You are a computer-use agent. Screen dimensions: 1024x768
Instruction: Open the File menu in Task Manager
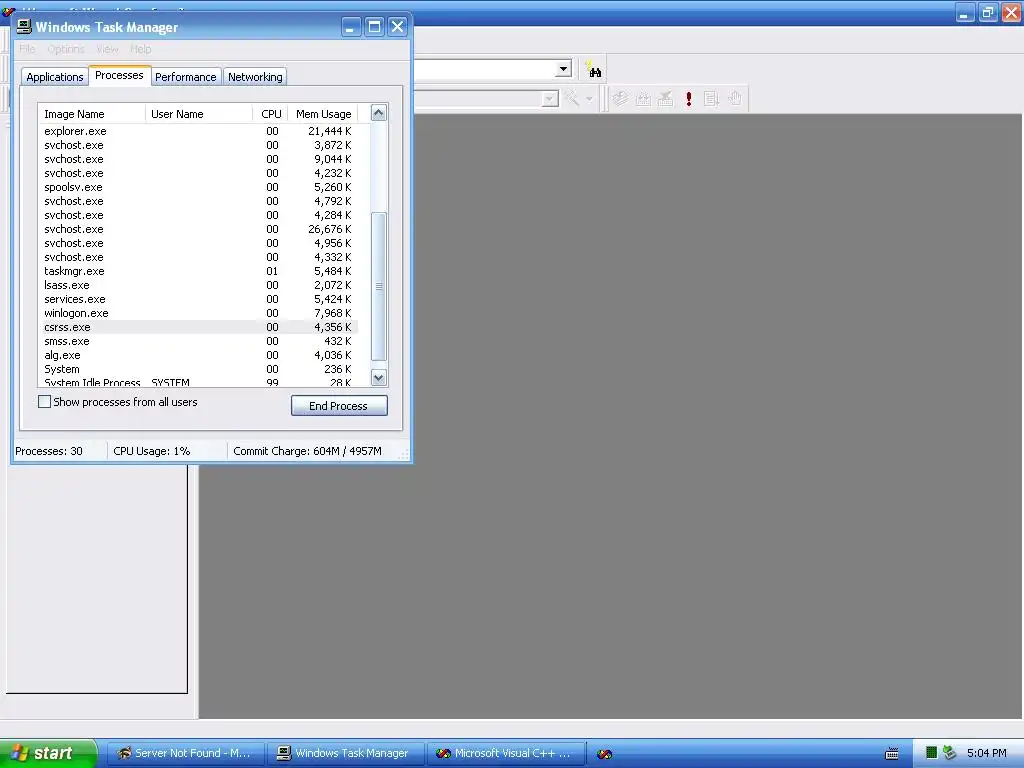[x=27, y=49]
